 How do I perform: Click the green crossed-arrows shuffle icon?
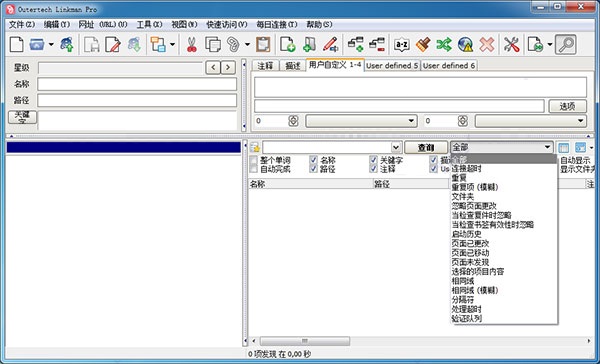[444, 44]
